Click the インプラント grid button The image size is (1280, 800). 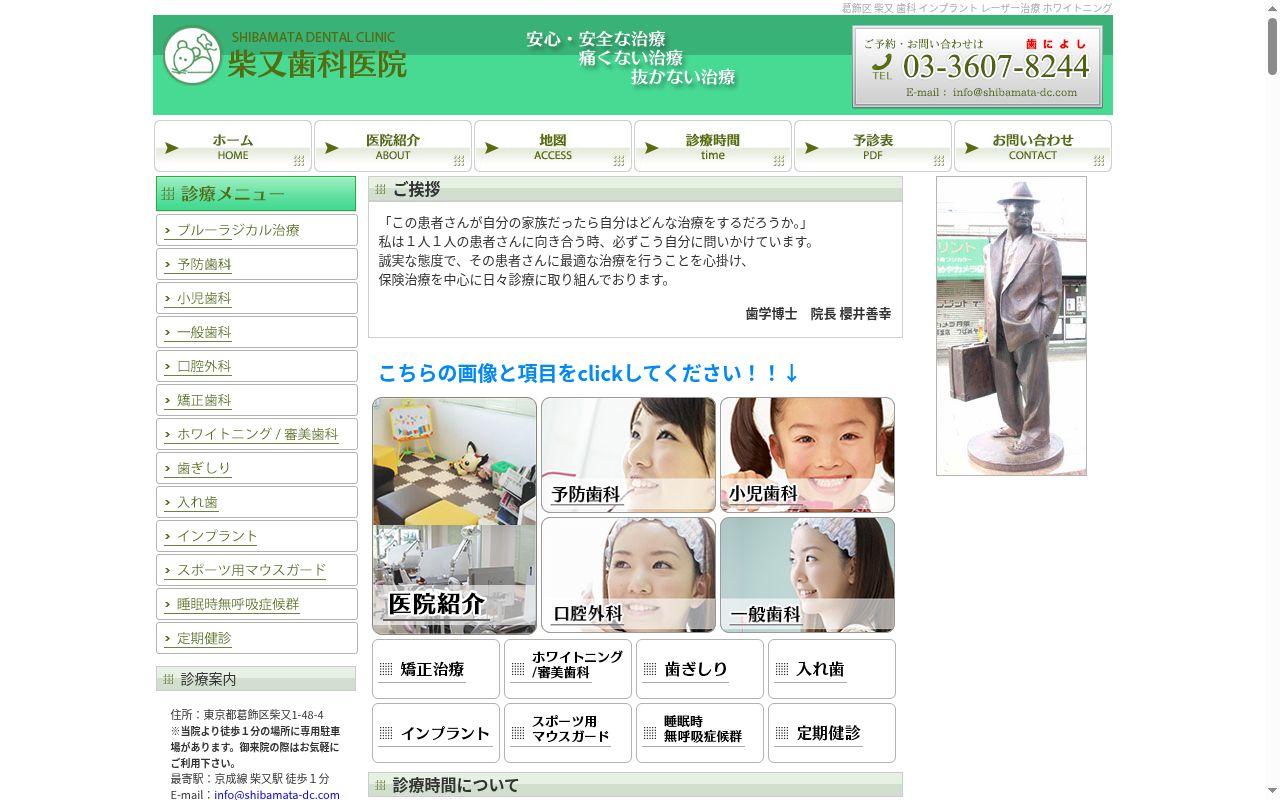tap(436, 733)
